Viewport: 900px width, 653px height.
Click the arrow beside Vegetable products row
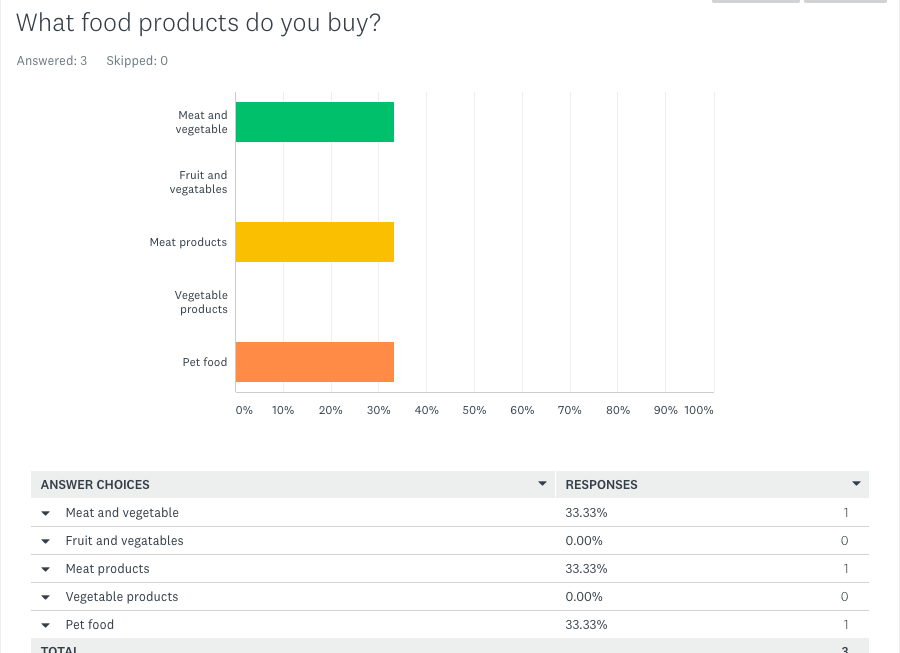tap(46, 597)
